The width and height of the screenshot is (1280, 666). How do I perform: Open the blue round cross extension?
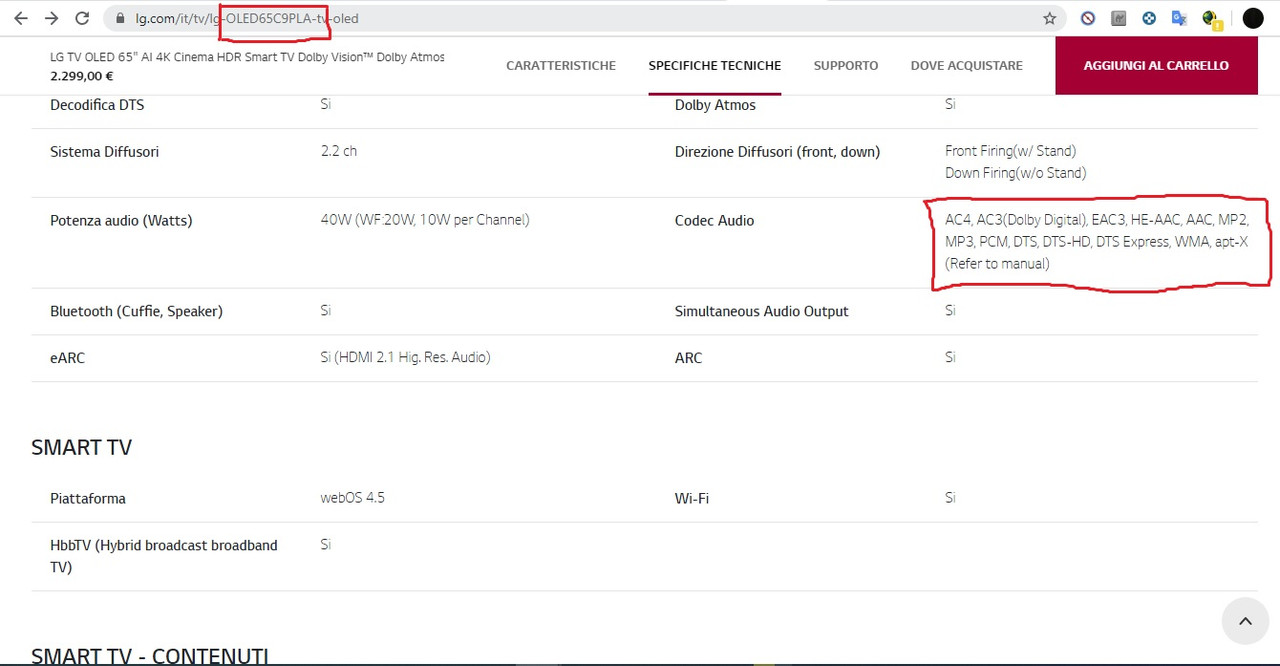(1149, 18)
